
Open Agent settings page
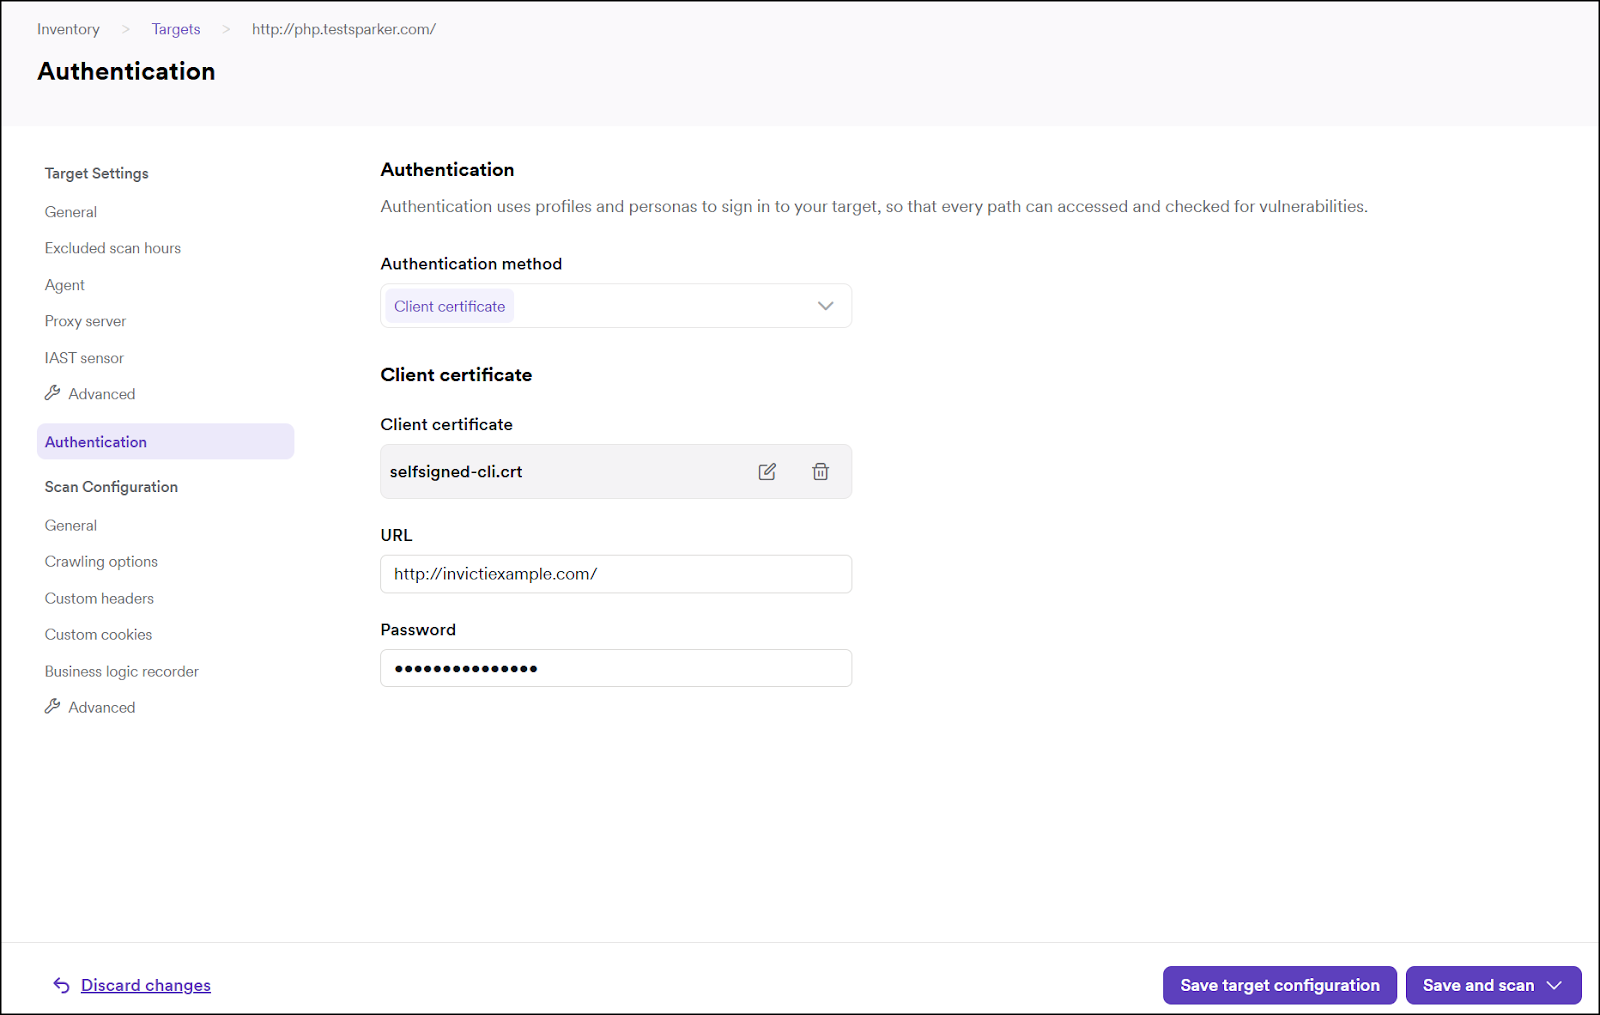(65, 285)
